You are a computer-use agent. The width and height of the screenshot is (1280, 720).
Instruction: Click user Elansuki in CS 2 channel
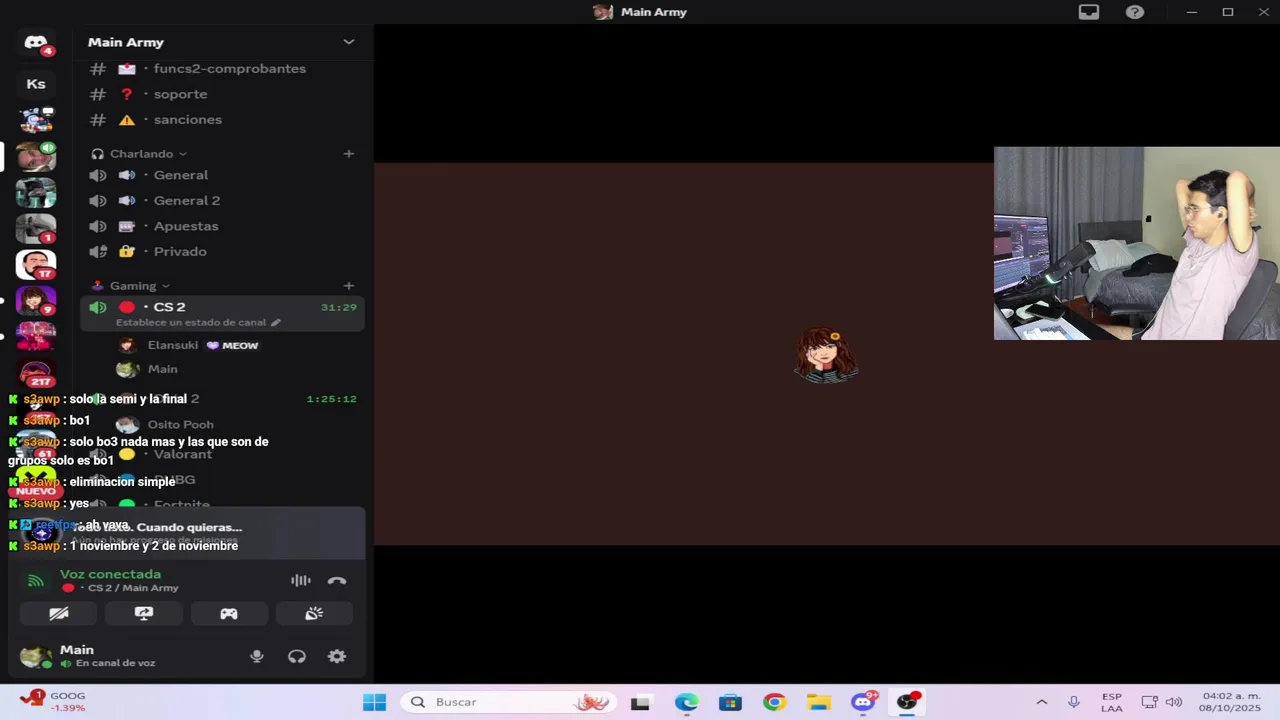coord(173,345)
